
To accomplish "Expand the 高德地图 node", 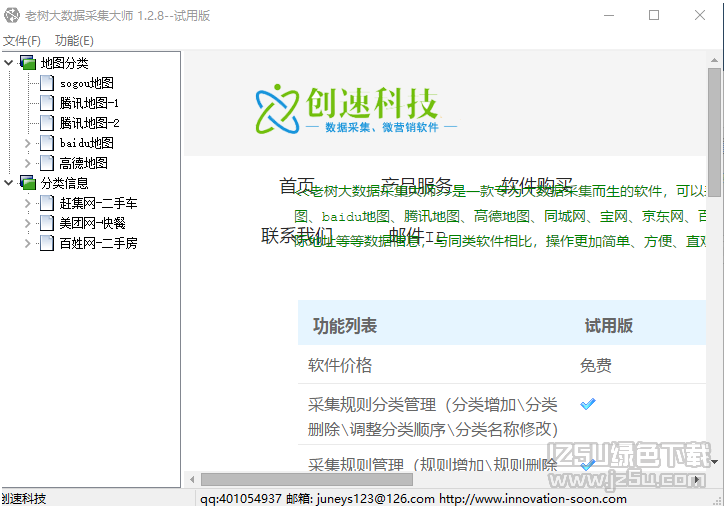I will [x=27, y=163].
